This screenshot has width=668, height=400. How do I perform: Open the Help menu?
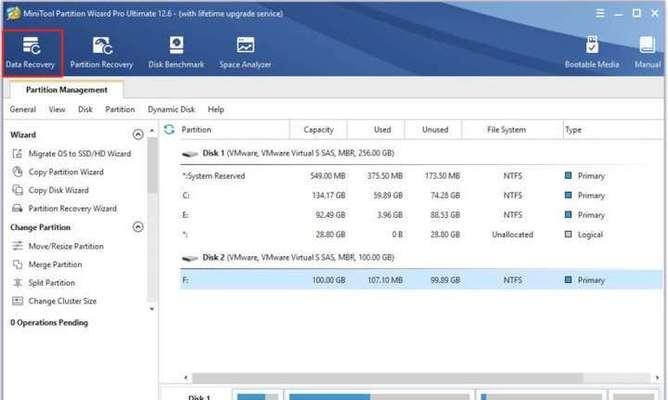pyautogui.click(x=216, y=109)
